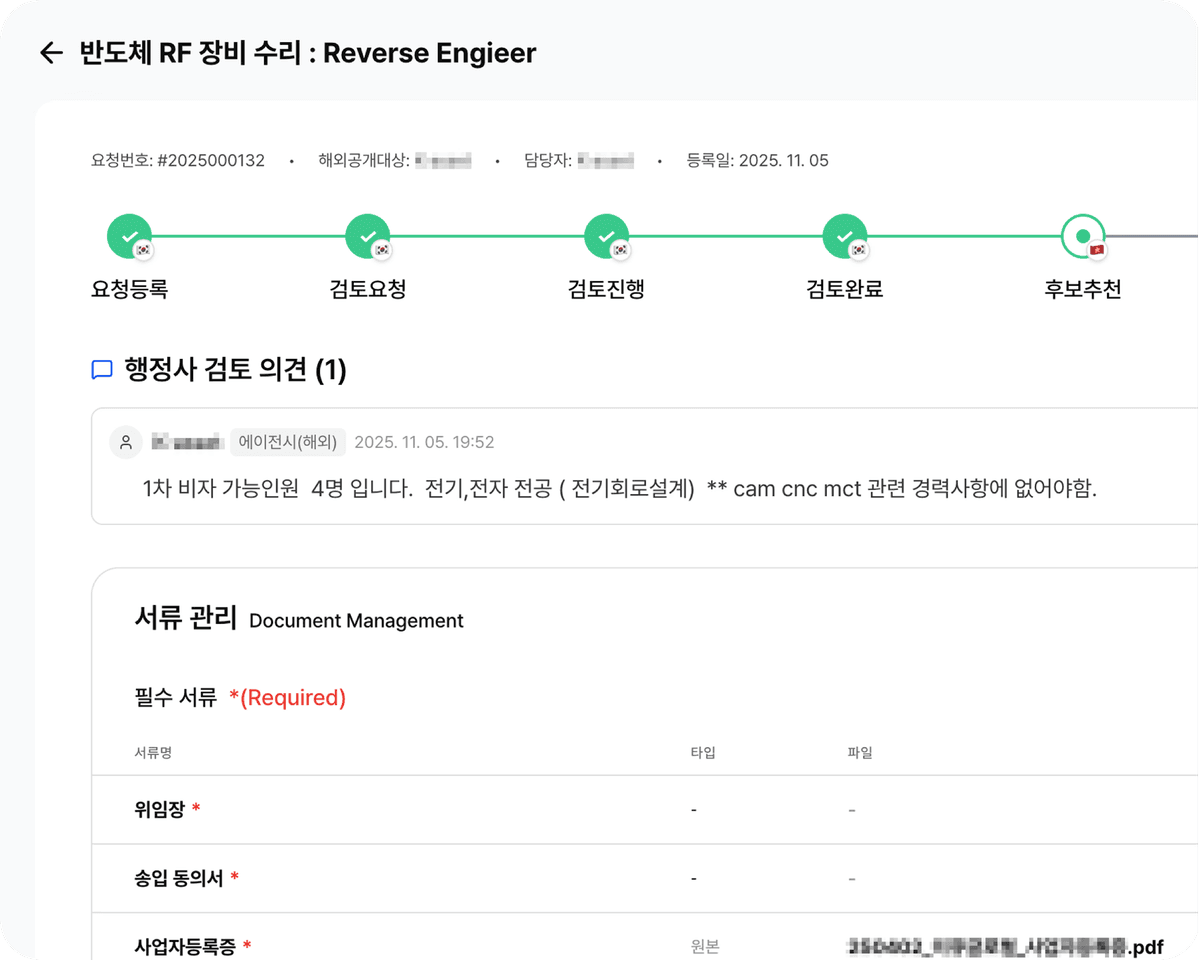The width and height of the screenshot is (1200, 960).
Task: Click the 행정사 검토 의견 (1) heading
Action: [x=235, y=371]
